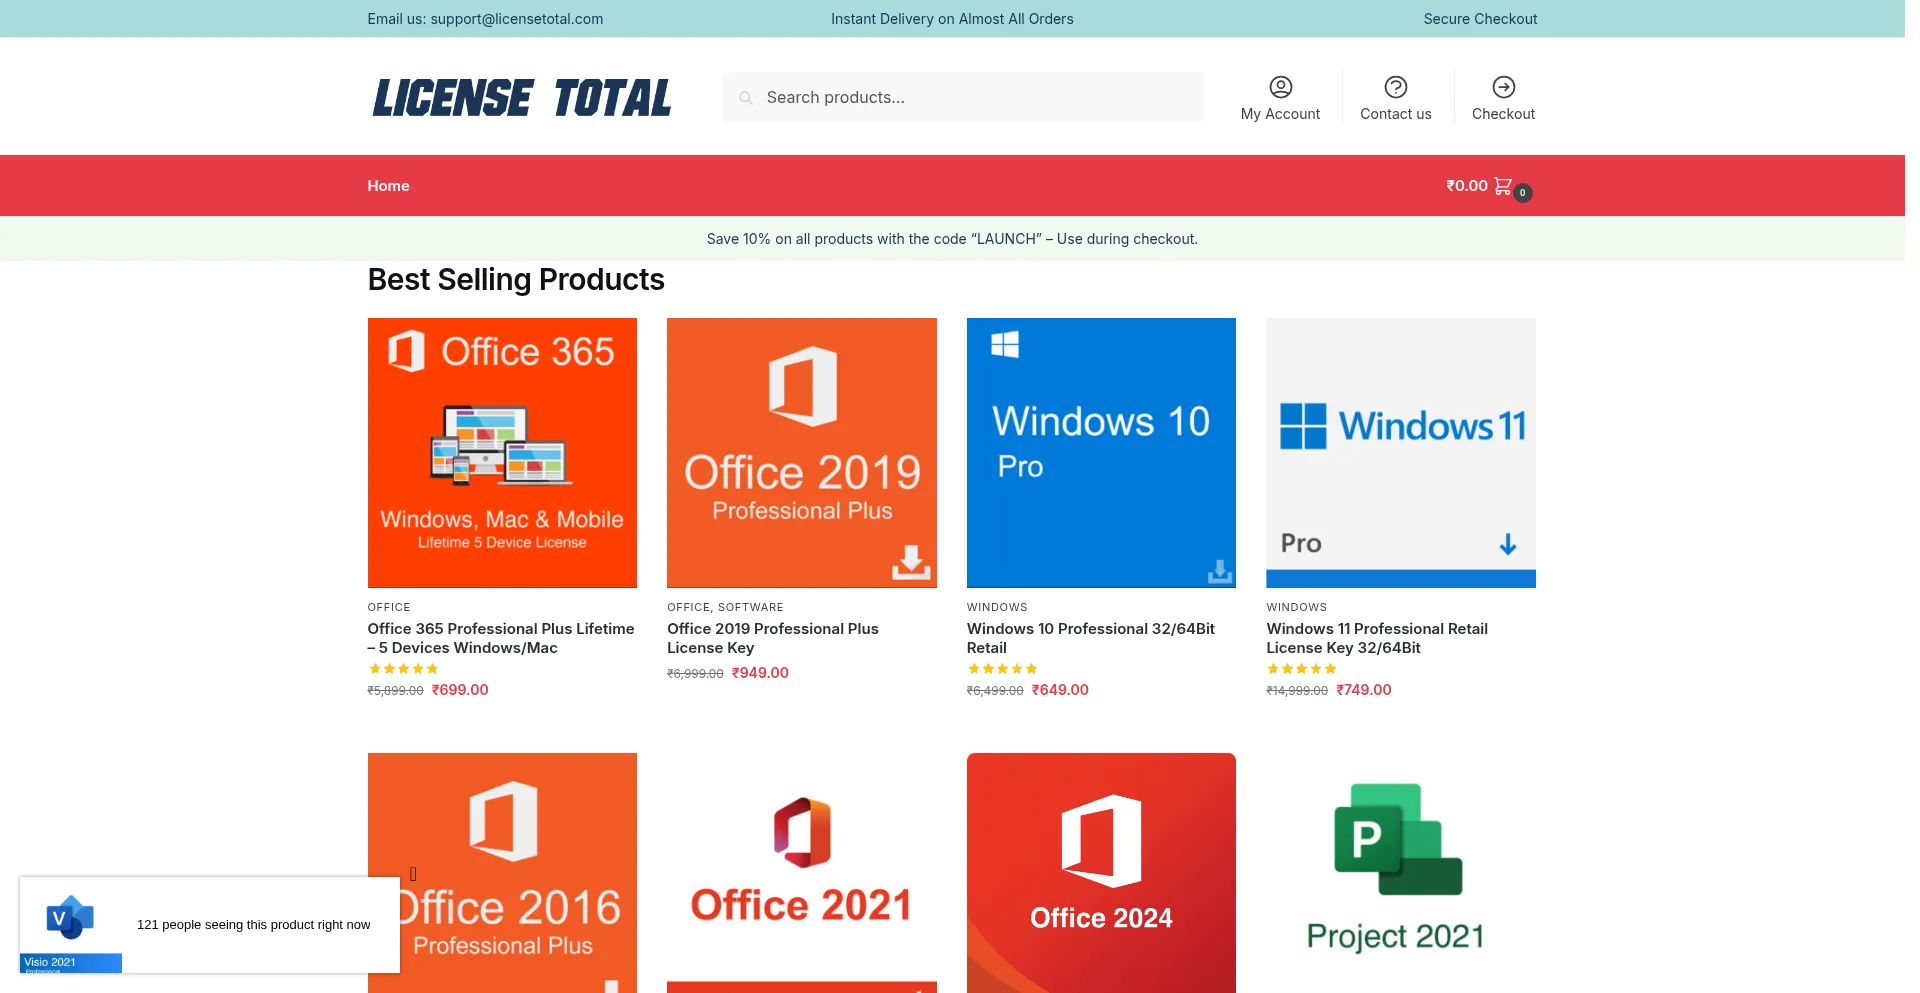Click the Contact us question mark icon

click(1395, 87)
